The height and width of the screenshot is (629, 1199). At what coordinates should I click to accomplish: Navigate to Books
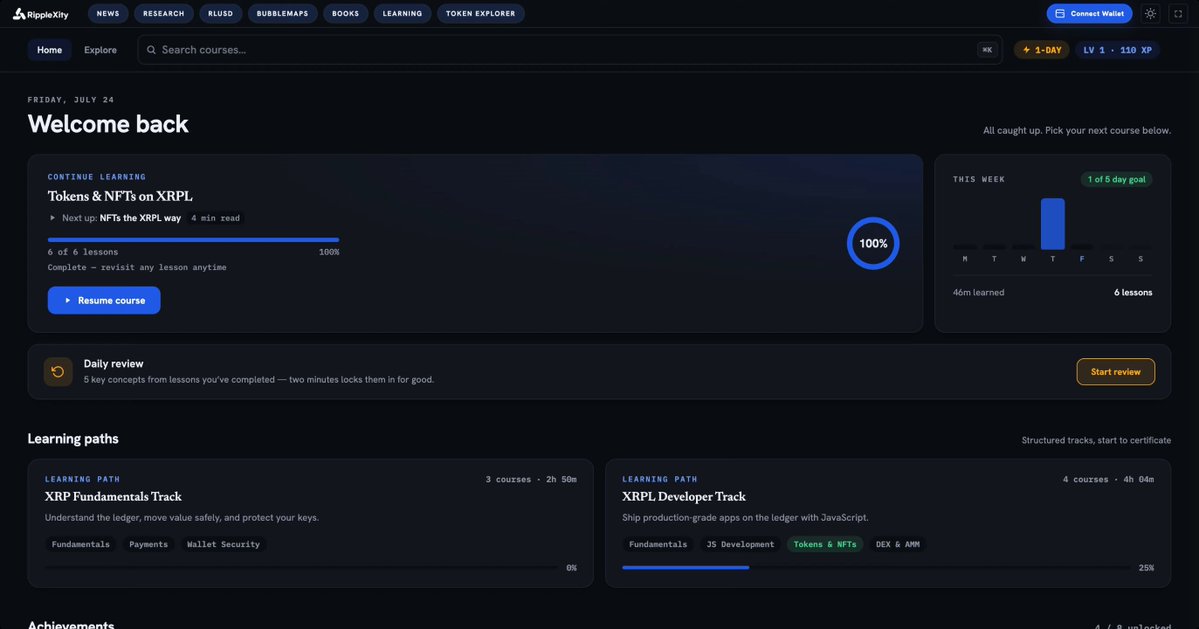tap(346, 14)
